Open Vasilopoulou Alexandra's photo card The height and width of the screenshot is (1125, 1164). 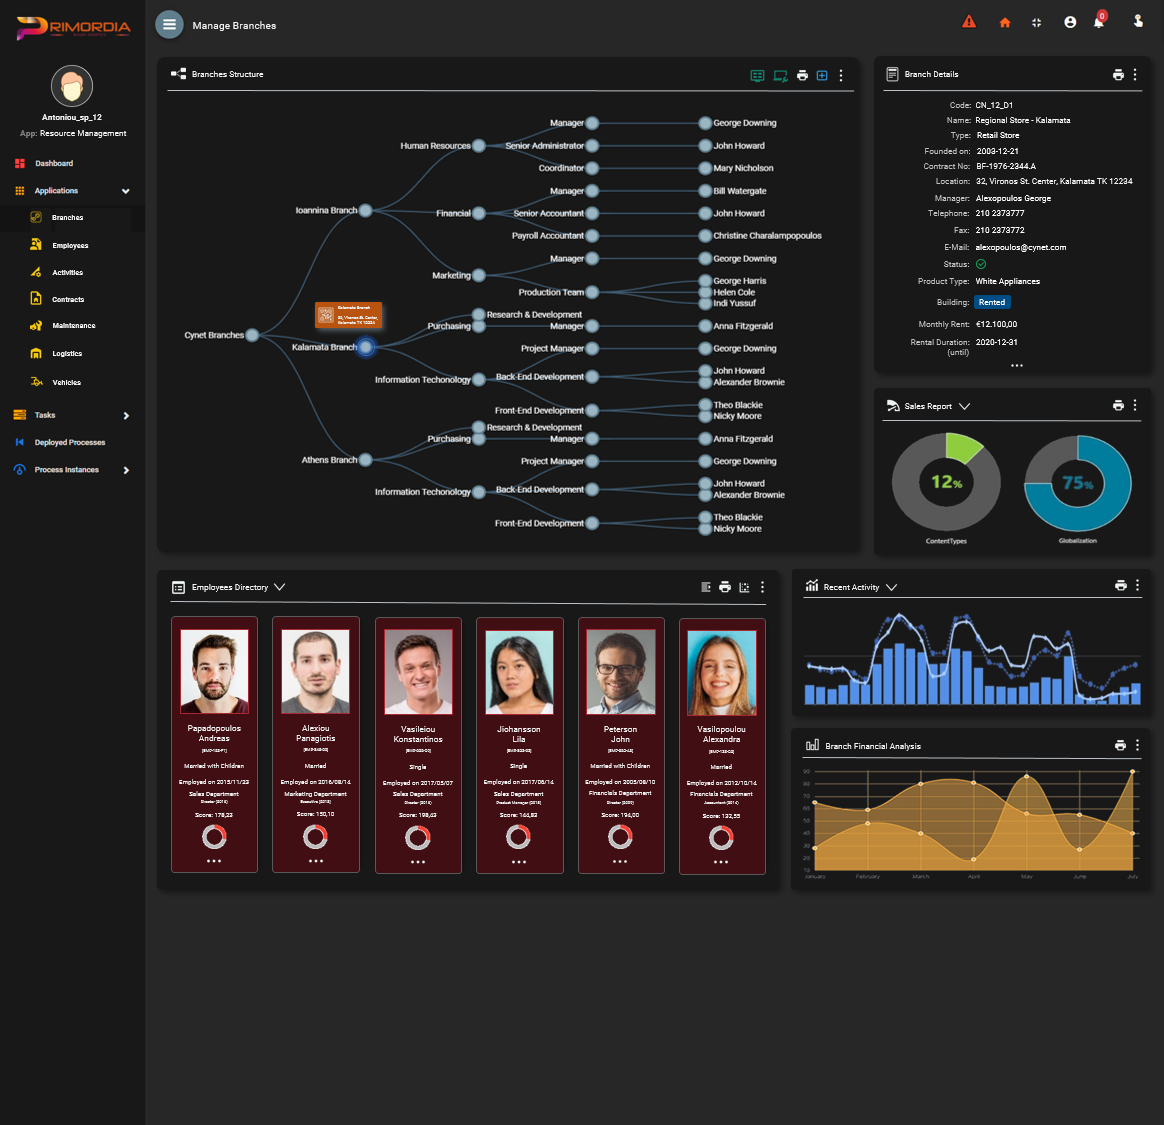pyautogui.click(x=721, y=671)
